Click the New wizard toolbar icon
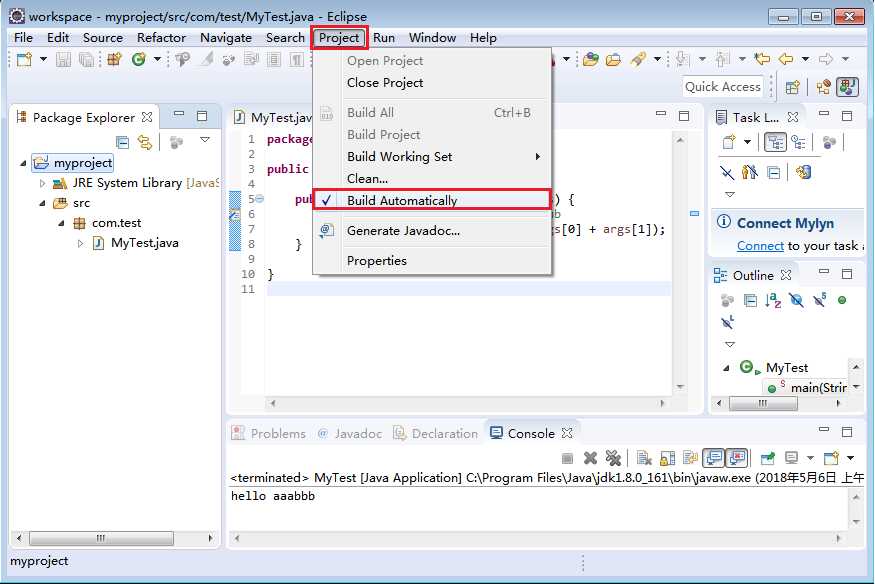This screenshot has width=875, height=584. [24, 59]
